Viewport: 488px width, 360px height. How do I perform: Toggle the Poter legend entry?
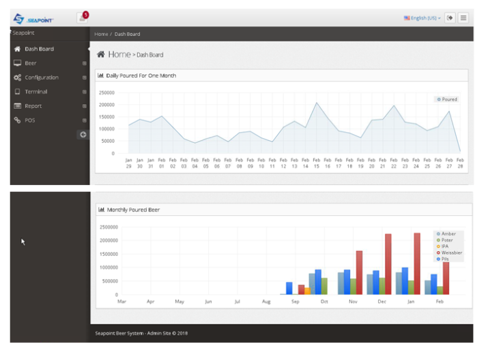point(445,240)
